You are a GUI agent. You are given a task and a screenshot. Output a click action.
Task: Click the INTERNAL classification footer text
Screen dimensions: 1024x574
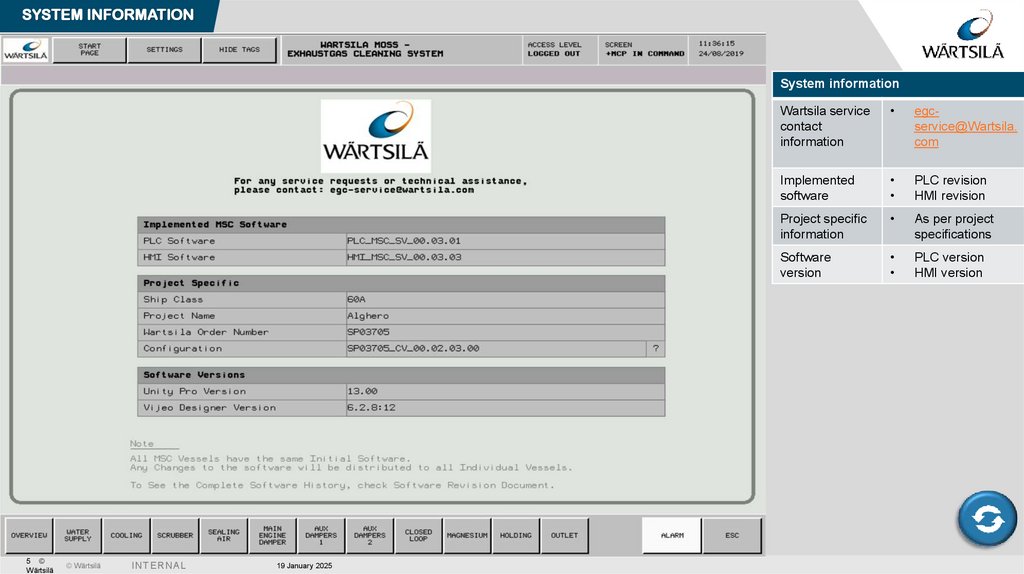pos(159,566)
